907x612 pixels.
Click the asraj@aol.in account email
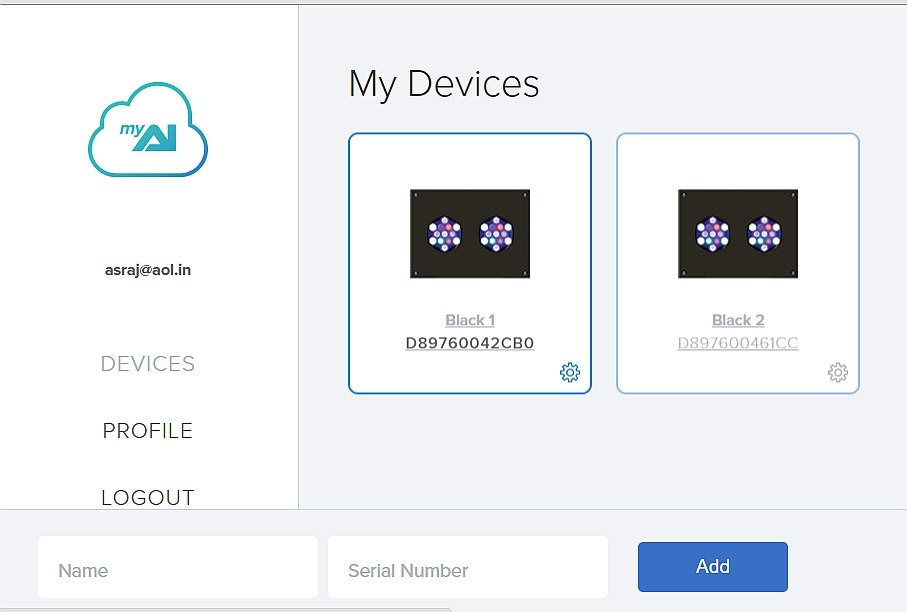pyautogui.click(x=148, y=270)
